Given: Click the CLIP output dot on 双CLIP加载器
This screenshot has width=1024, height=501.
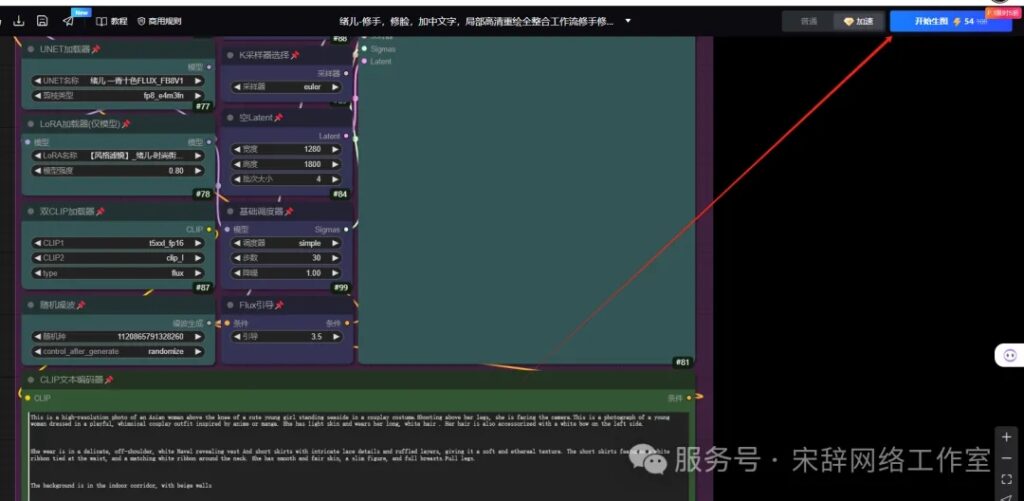Looking at the screenshot, I should [x=209, y=229].
